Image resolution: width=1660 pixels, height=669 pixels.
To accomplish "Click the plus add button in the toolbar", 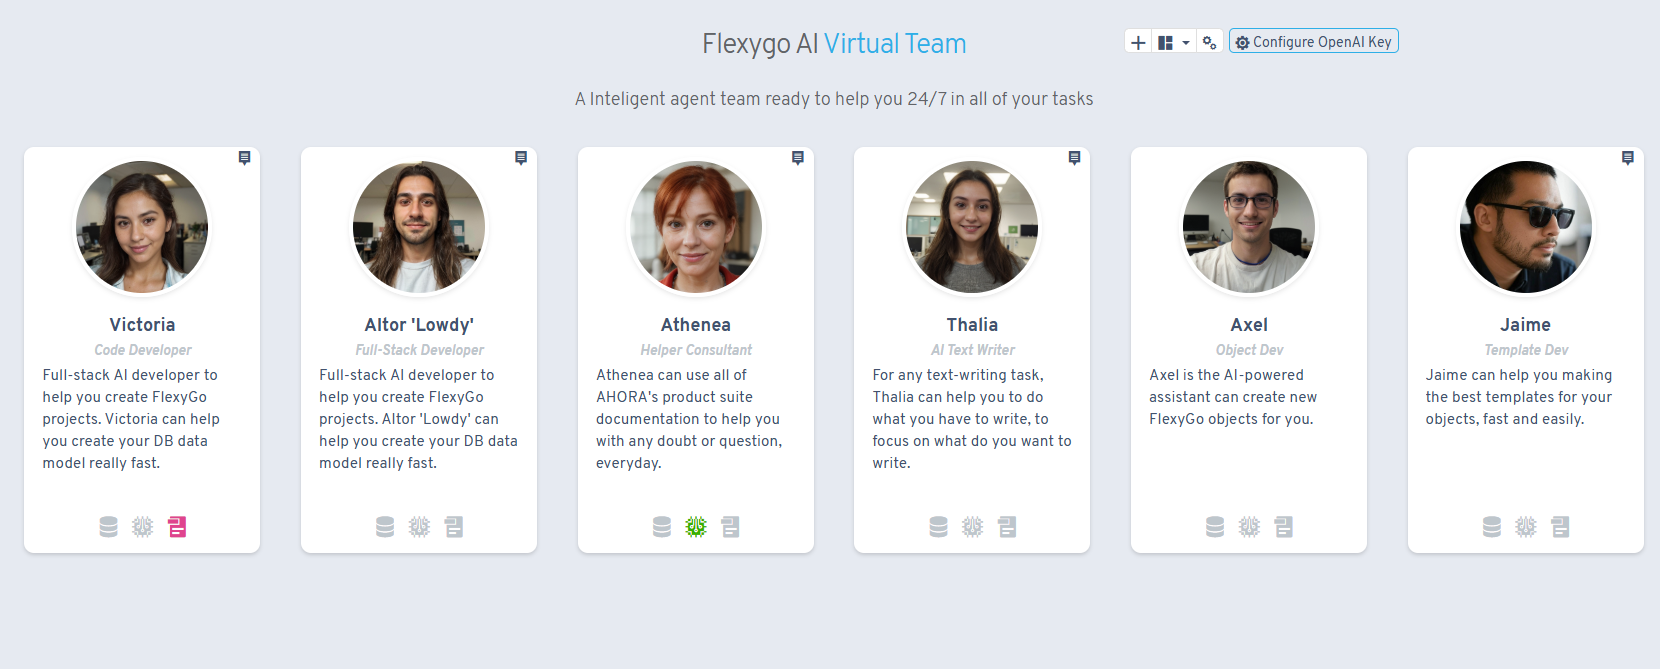I will 1138,42.
